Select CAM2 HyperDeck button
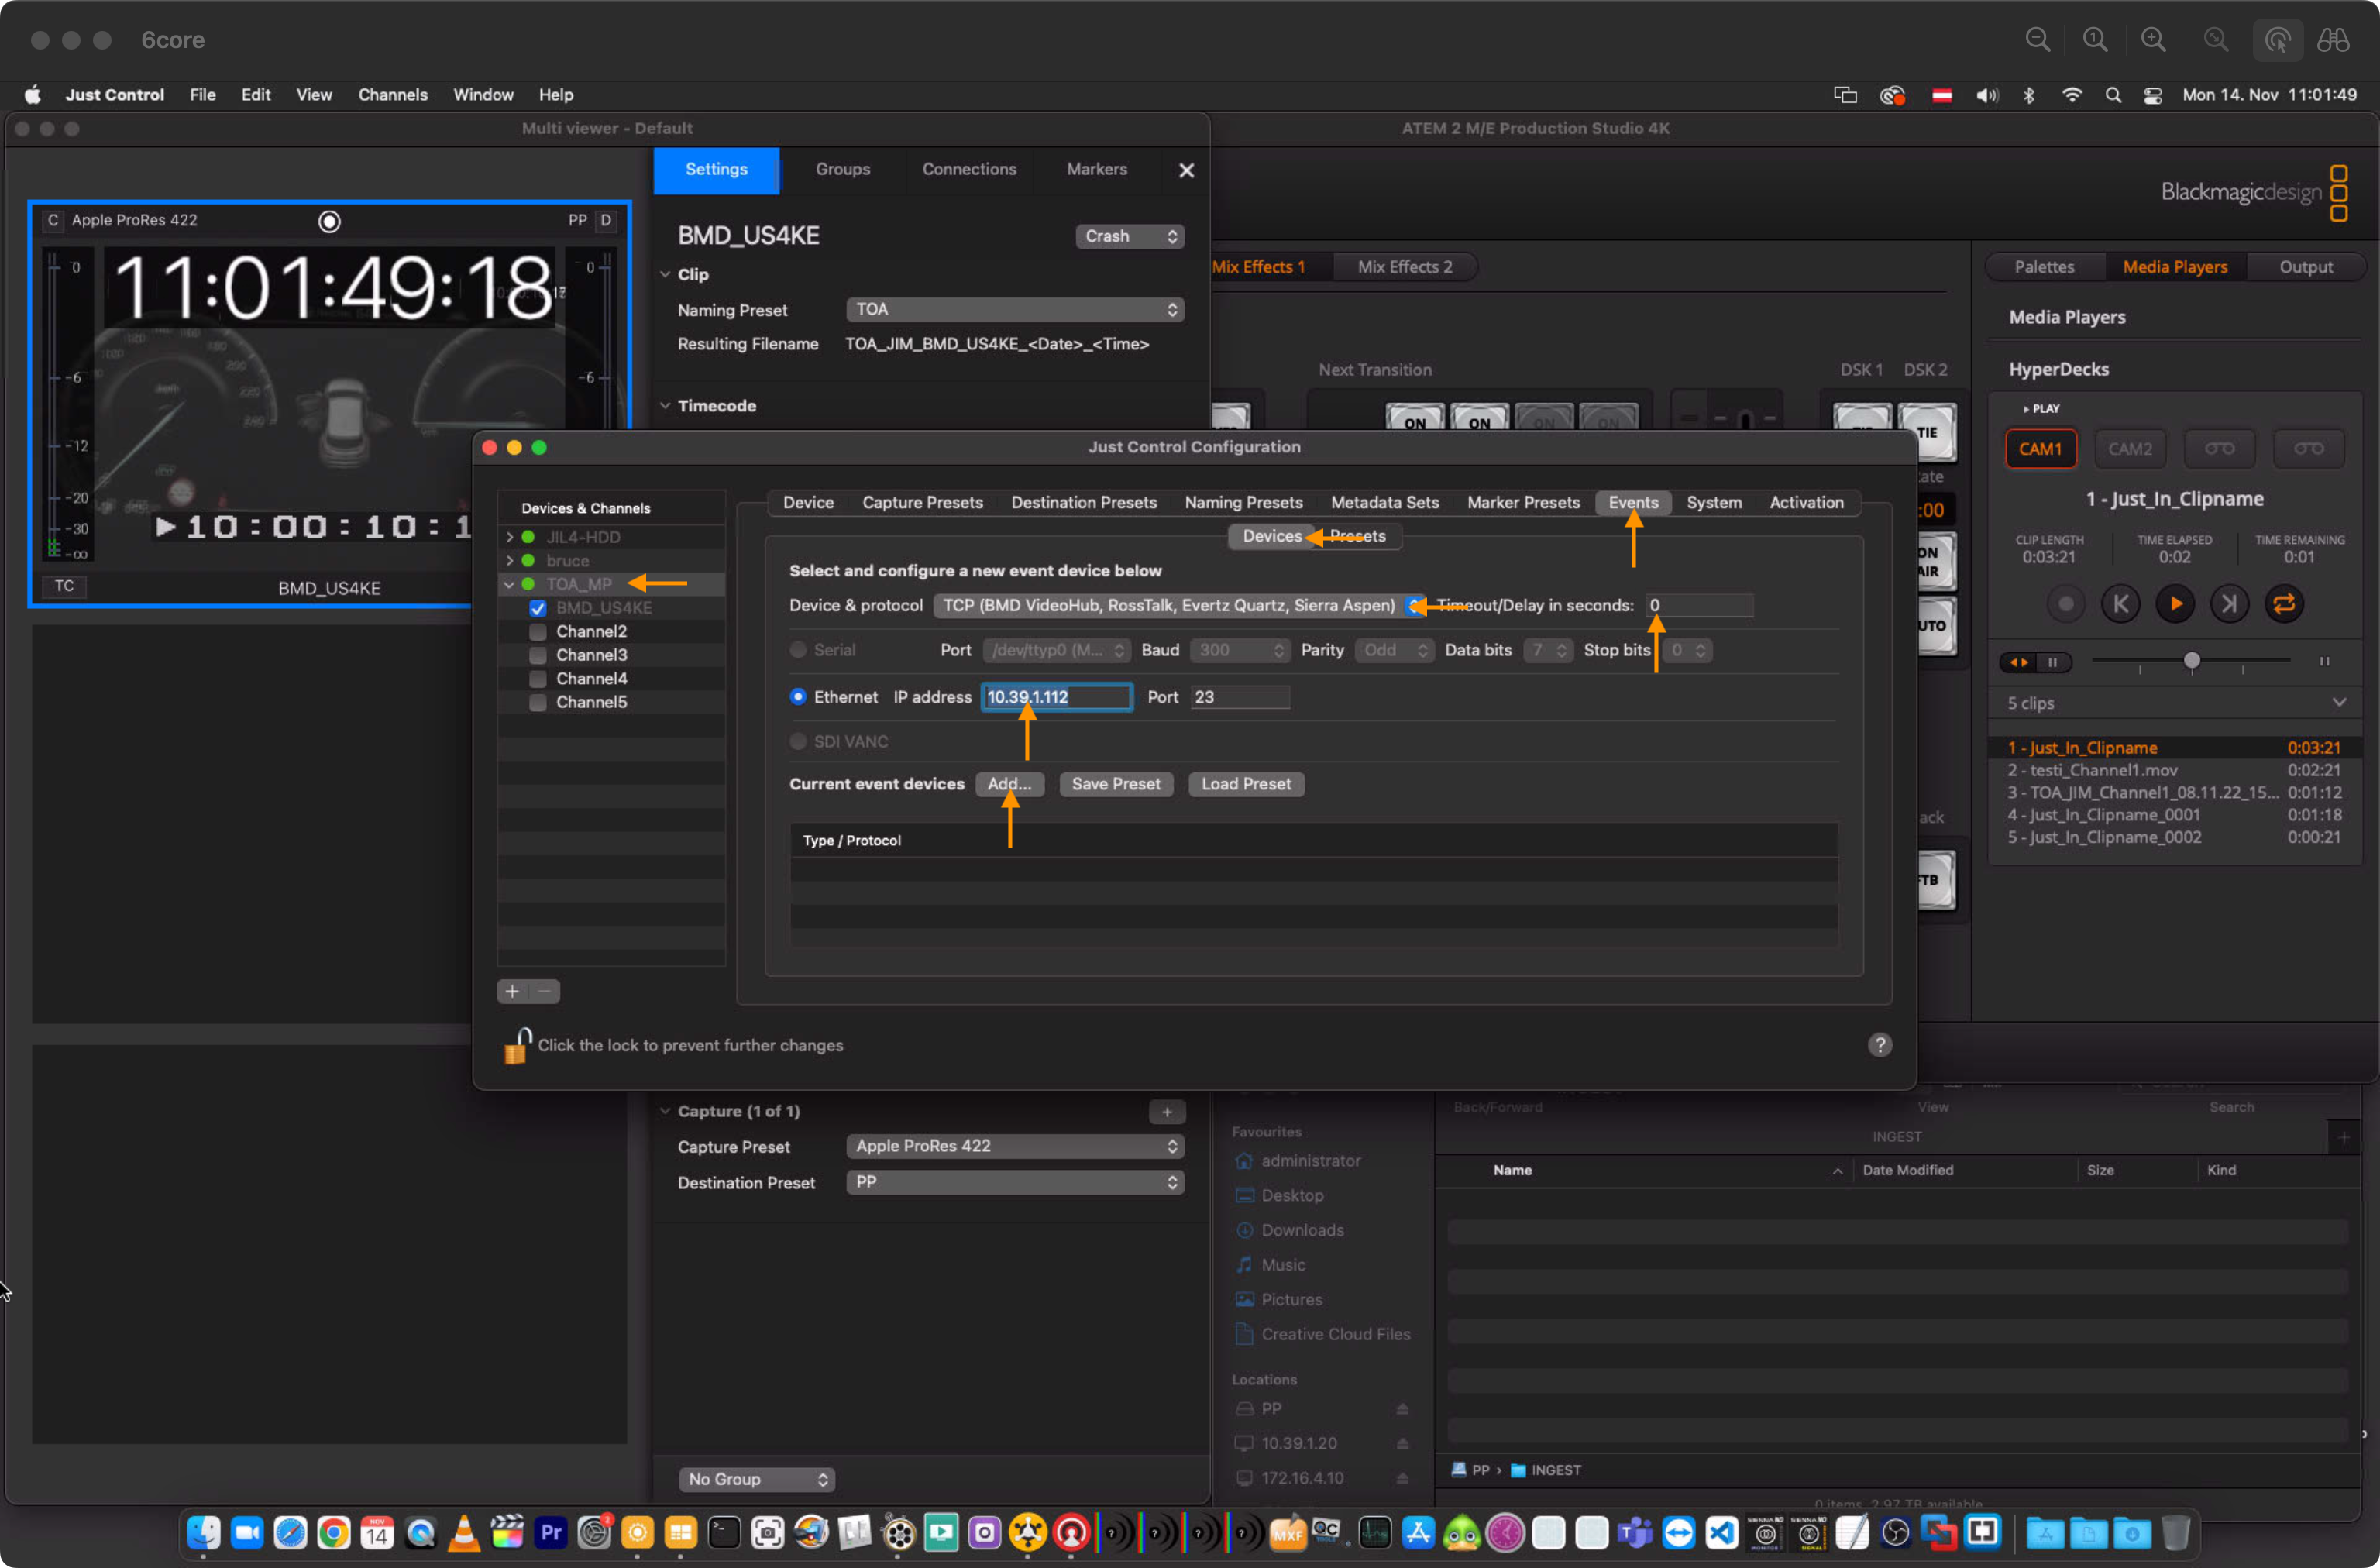 click(x=2129, y=449)
